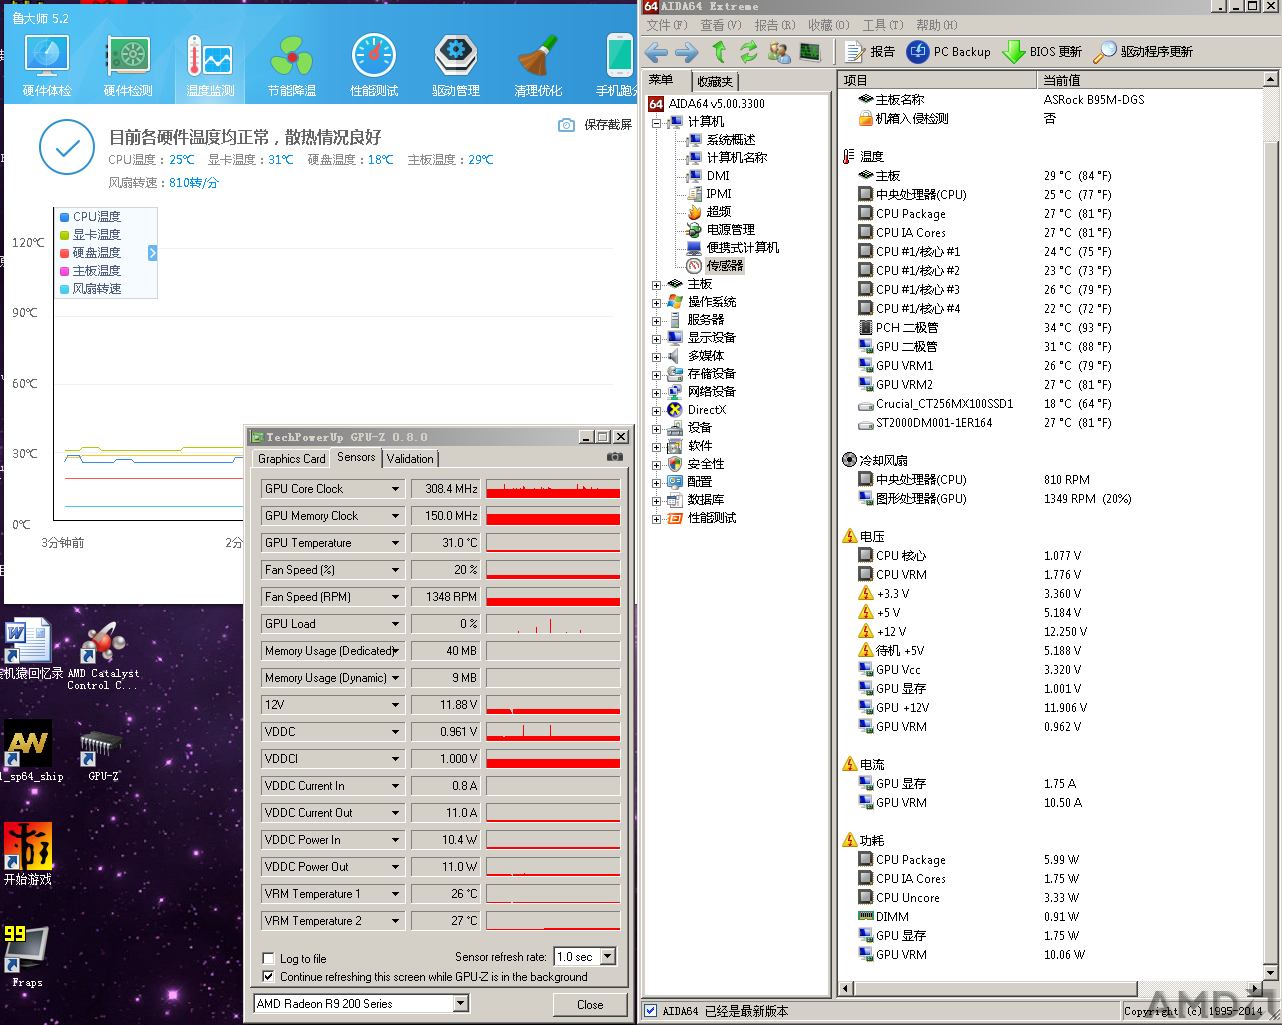Open 清理优化 broom icon
Image resolution: width=1282 pixels, height=1025 pixels.
[x=538, y=65]
